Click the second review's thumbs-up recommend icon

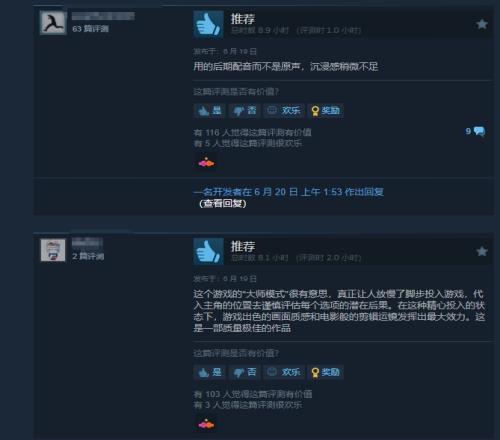coord(208,251)
